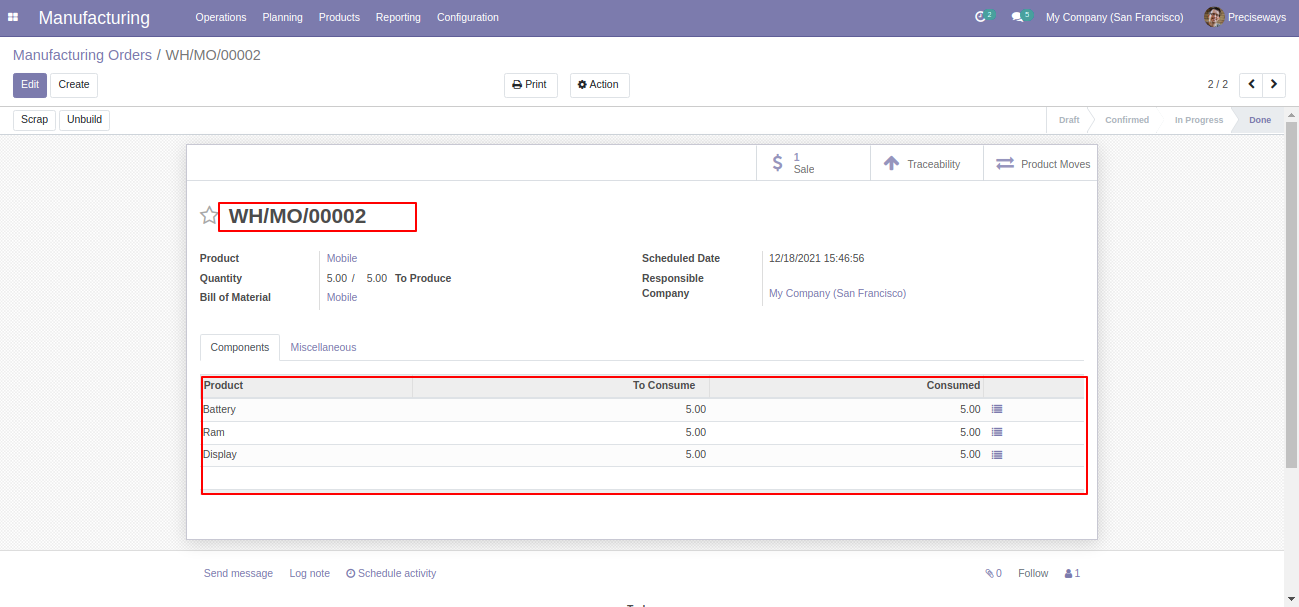Show detail list icon for Ram row

click(x=997, y=432)
